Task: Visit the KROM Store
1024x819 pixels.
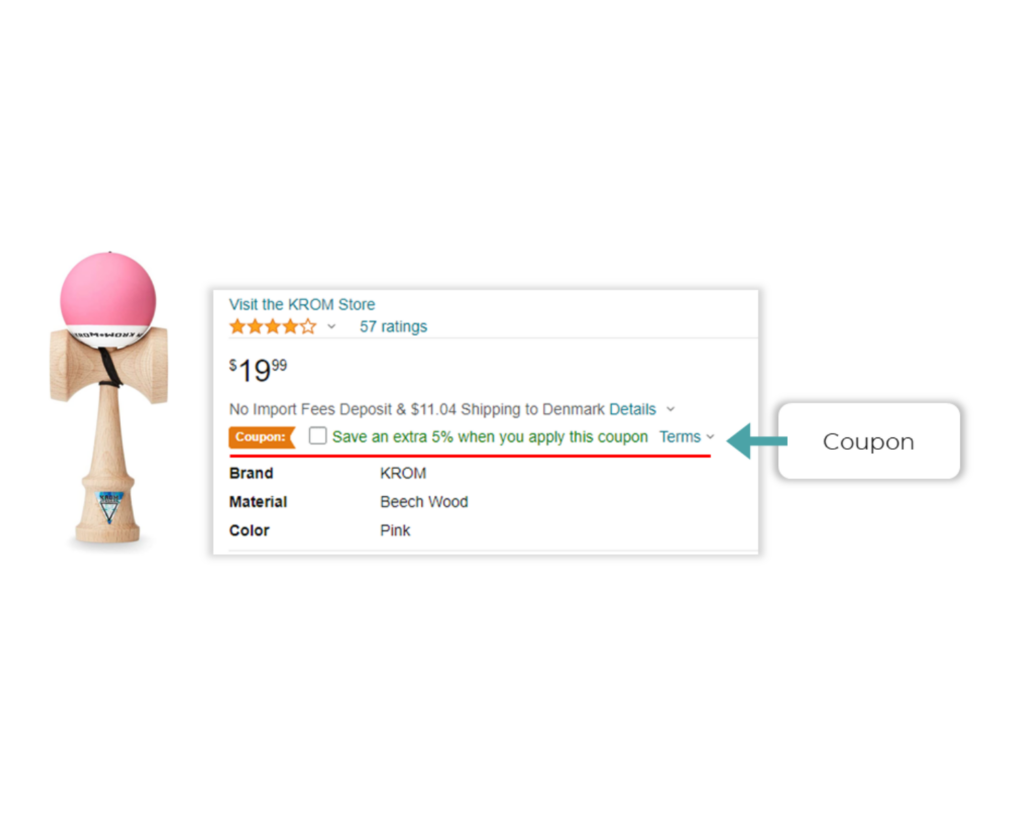Action: point(301,304)
